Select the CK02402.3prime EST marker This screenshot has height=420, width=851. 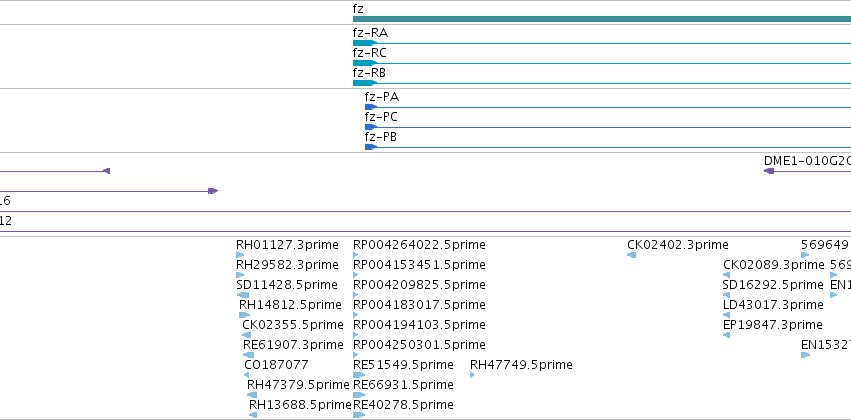[x=631, y=254]
